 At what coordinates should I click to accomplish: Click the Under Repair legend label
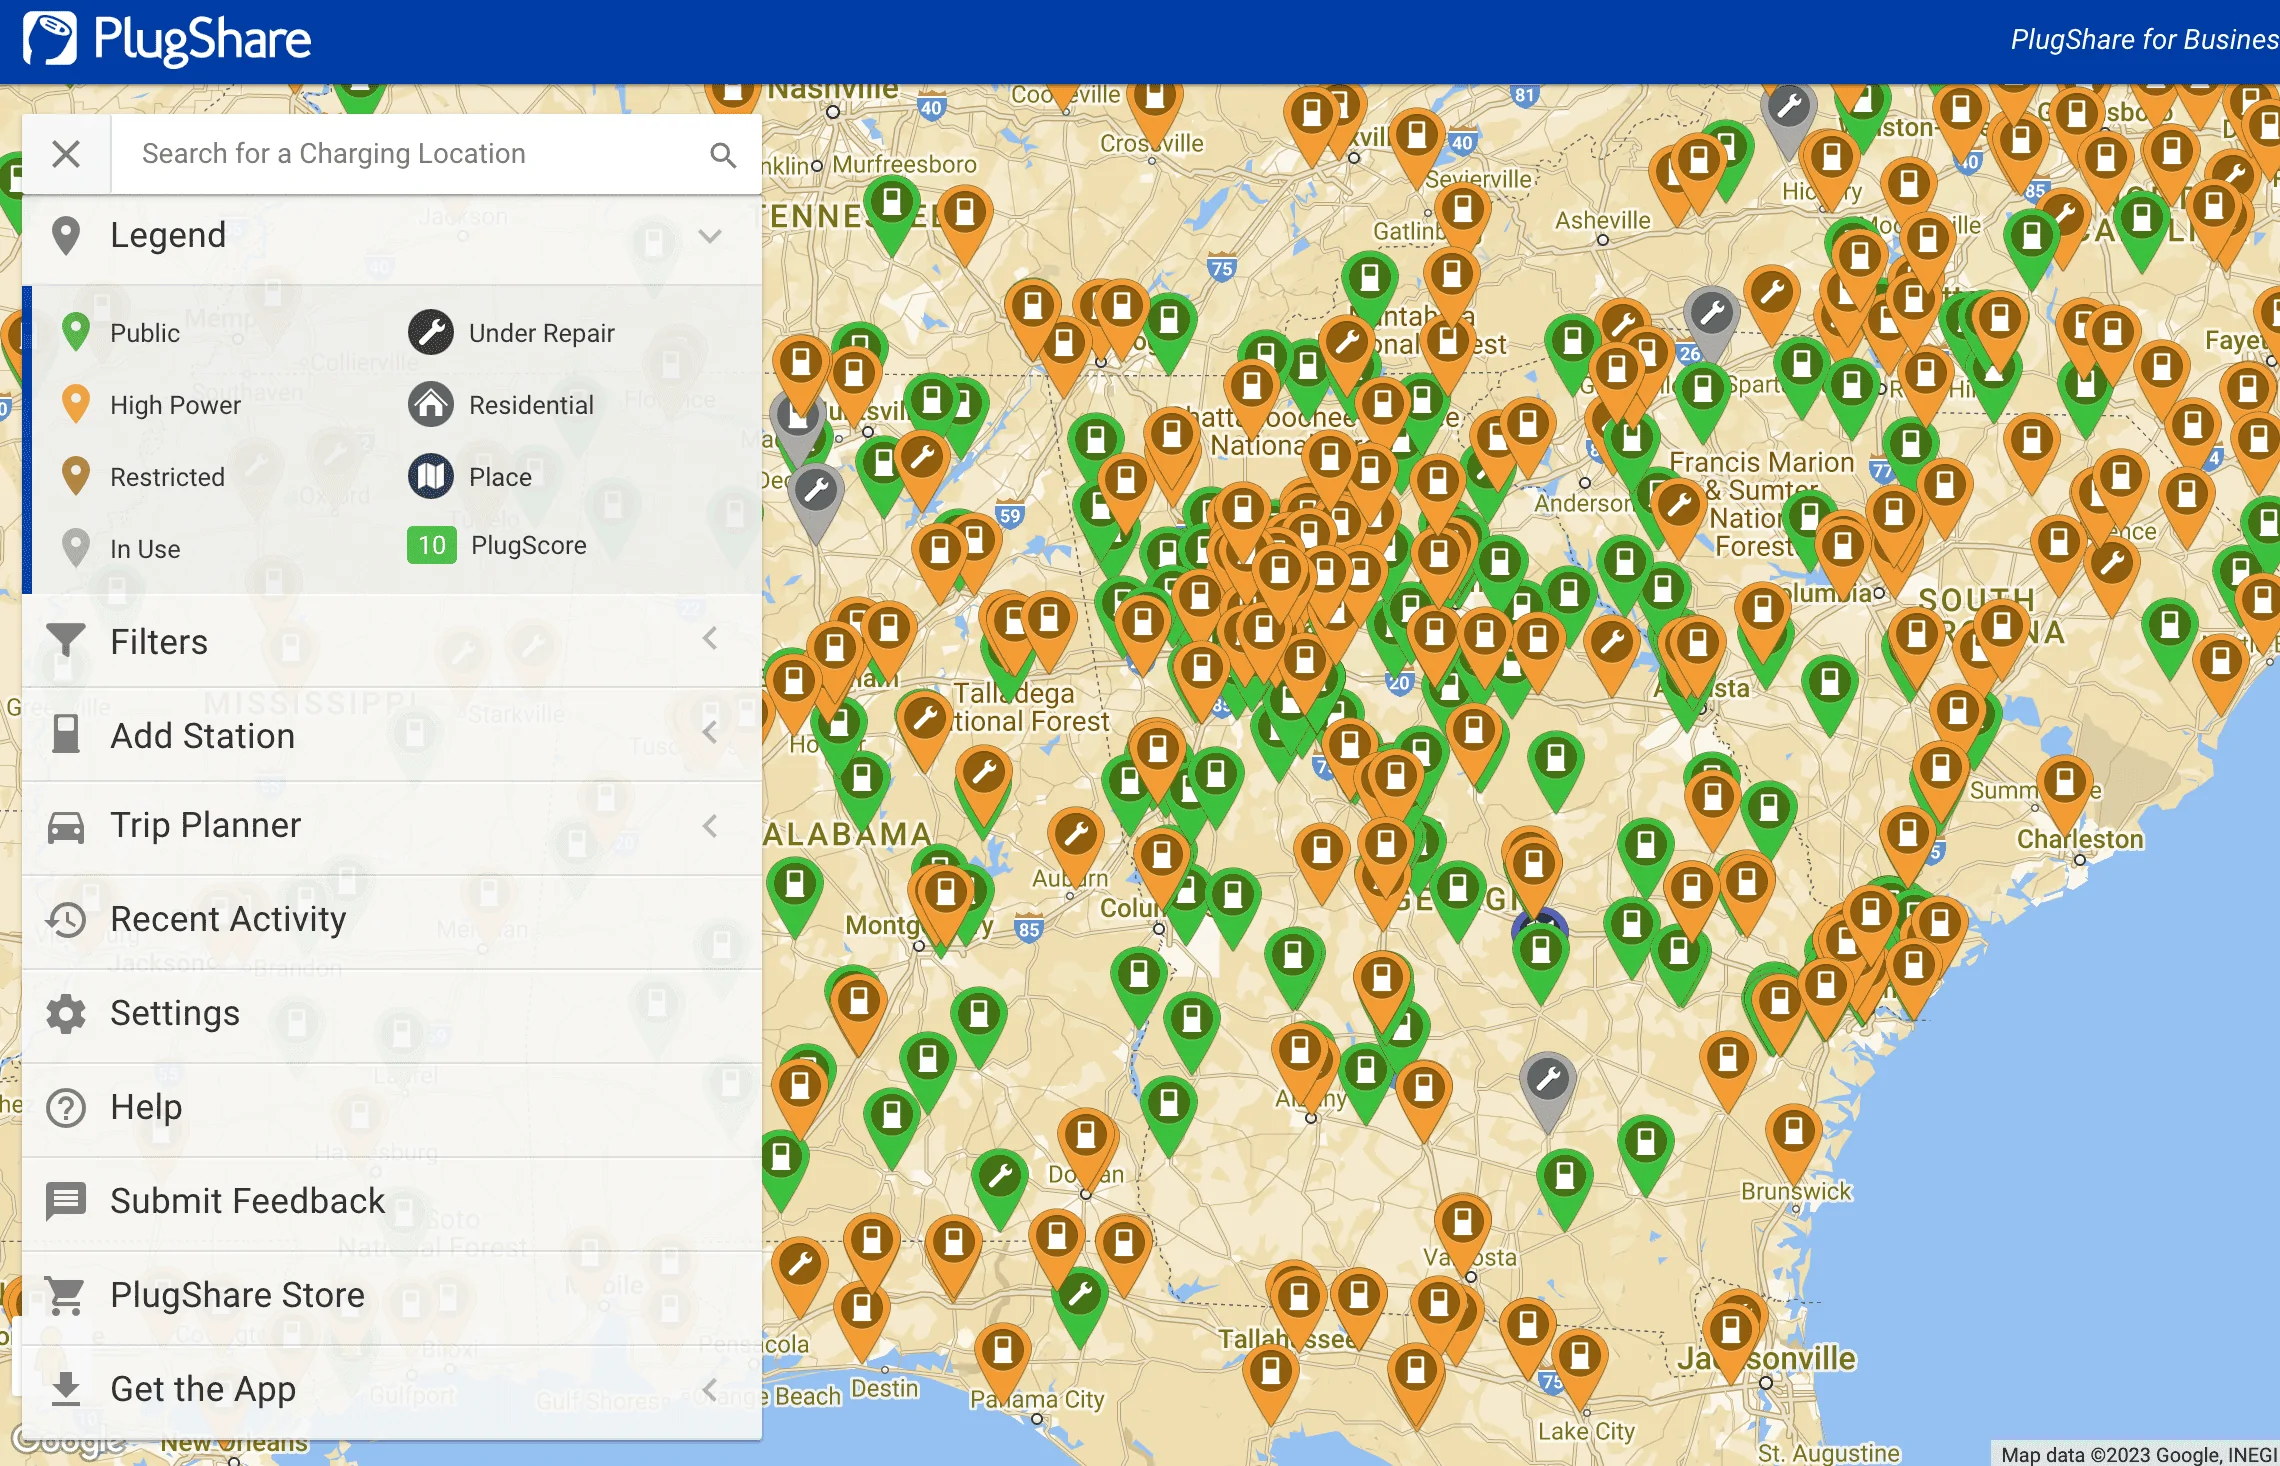tap(542, 333)
